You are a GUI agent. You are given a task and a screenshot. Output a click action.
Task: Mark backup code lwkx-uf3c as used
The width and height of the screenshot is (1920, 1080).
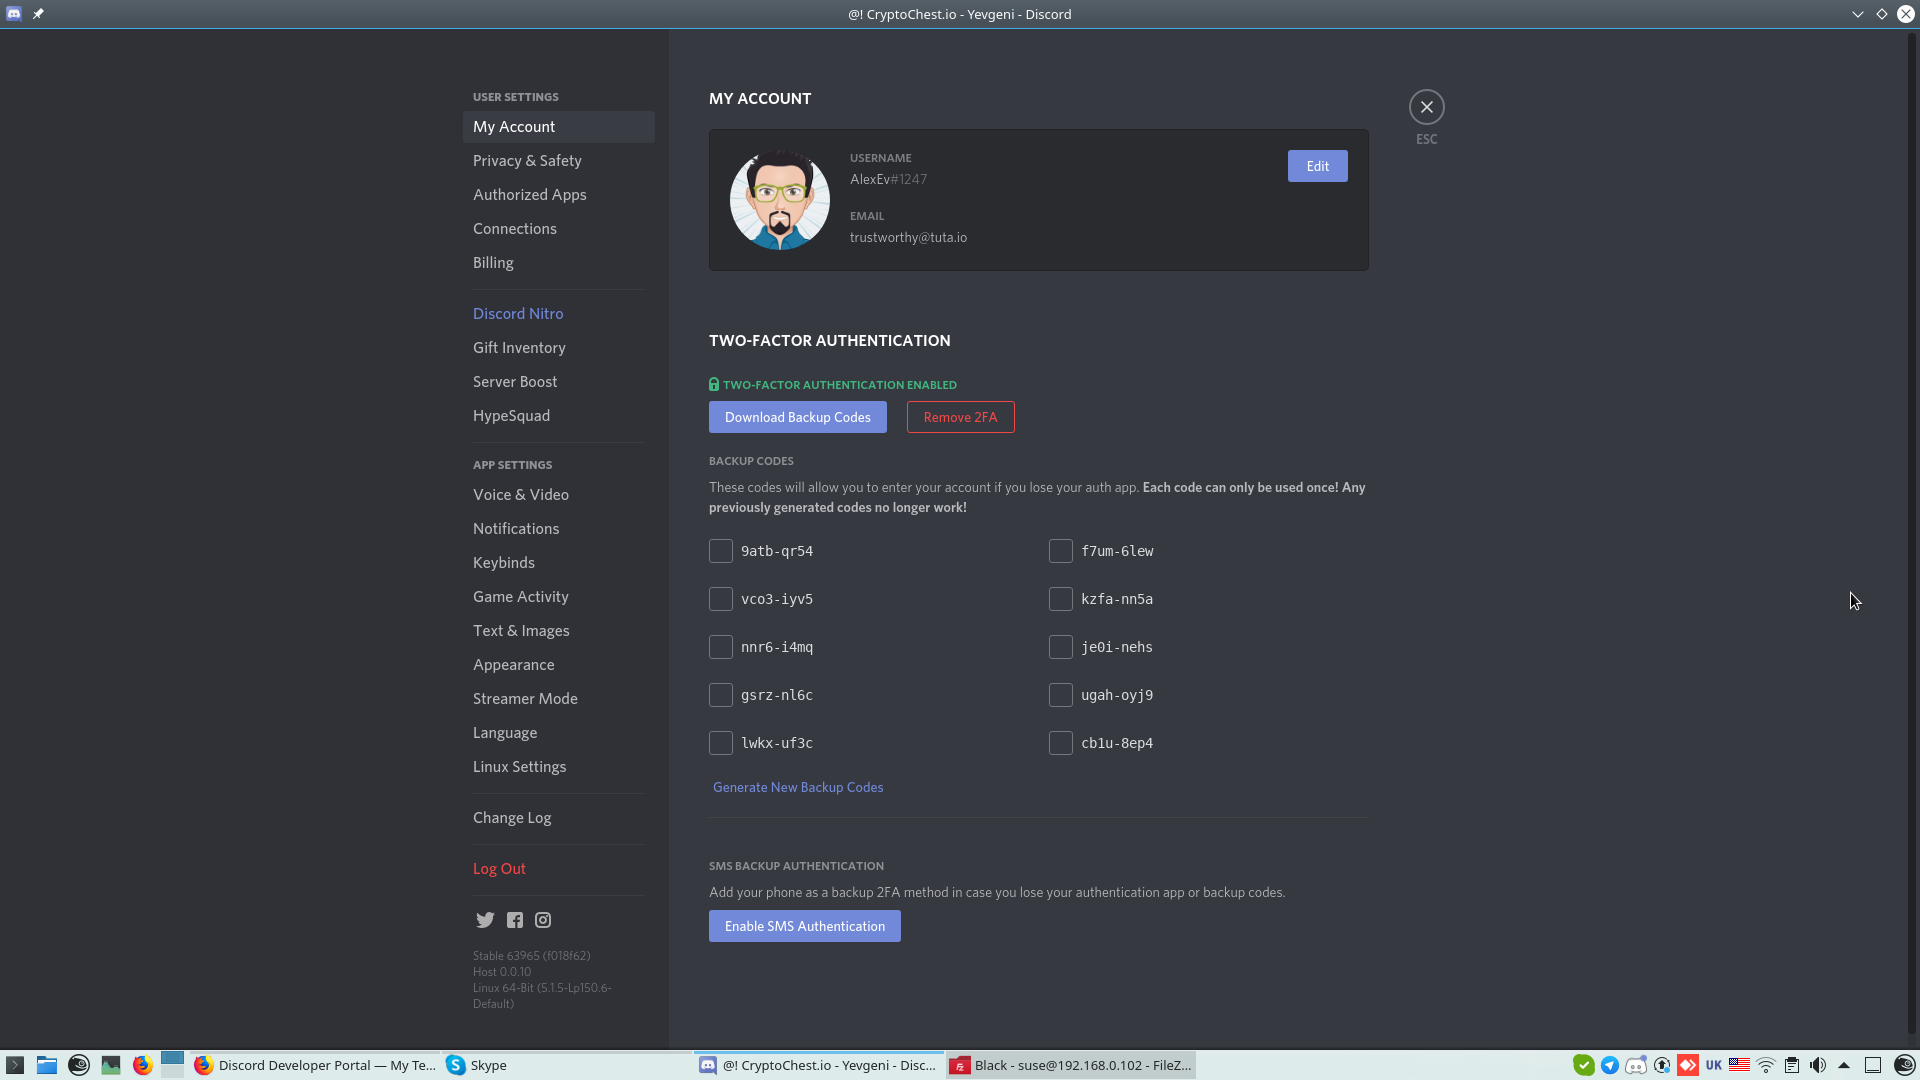pyautogui.click(x=721, y=743)
